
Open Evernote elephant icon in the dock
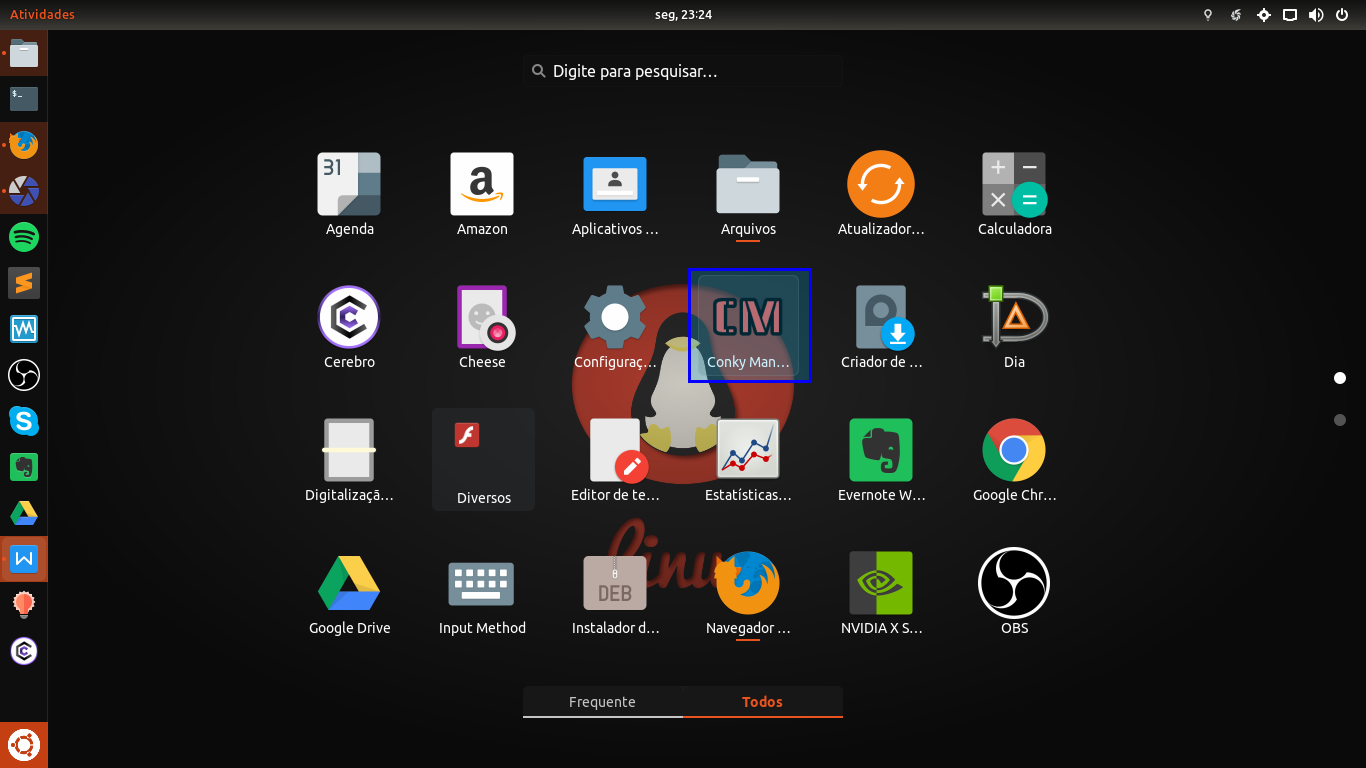click(x=24, y=467)
